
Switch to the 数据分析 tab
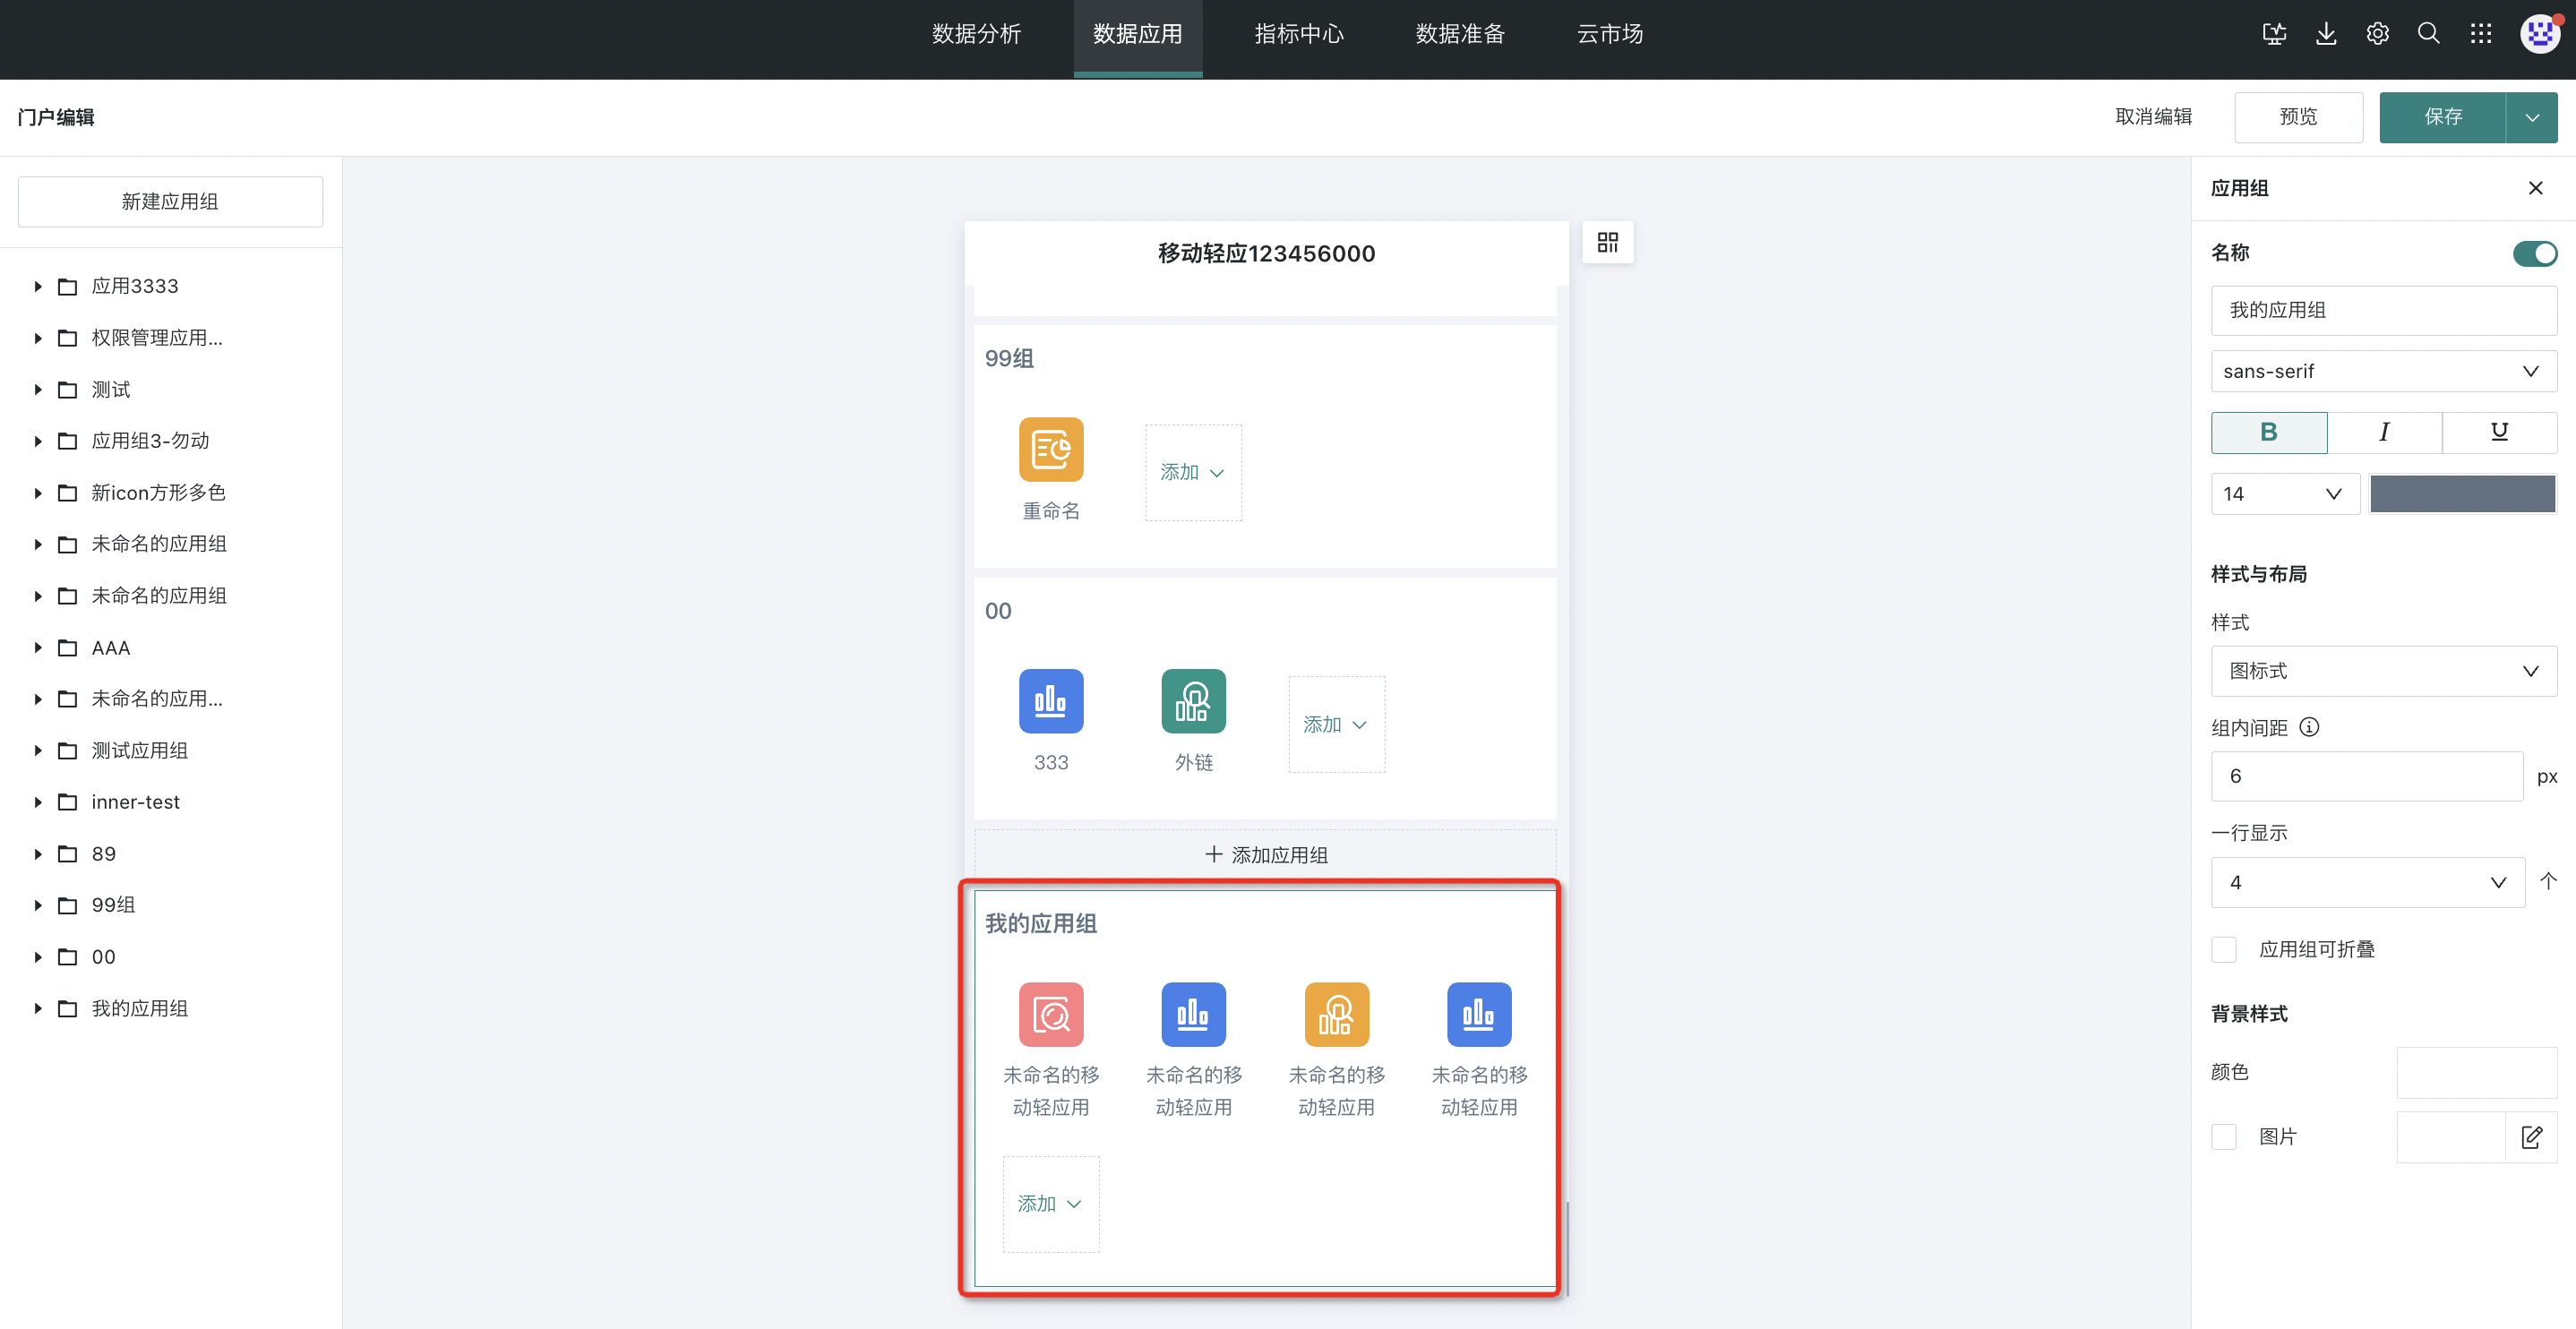[976, 34]
